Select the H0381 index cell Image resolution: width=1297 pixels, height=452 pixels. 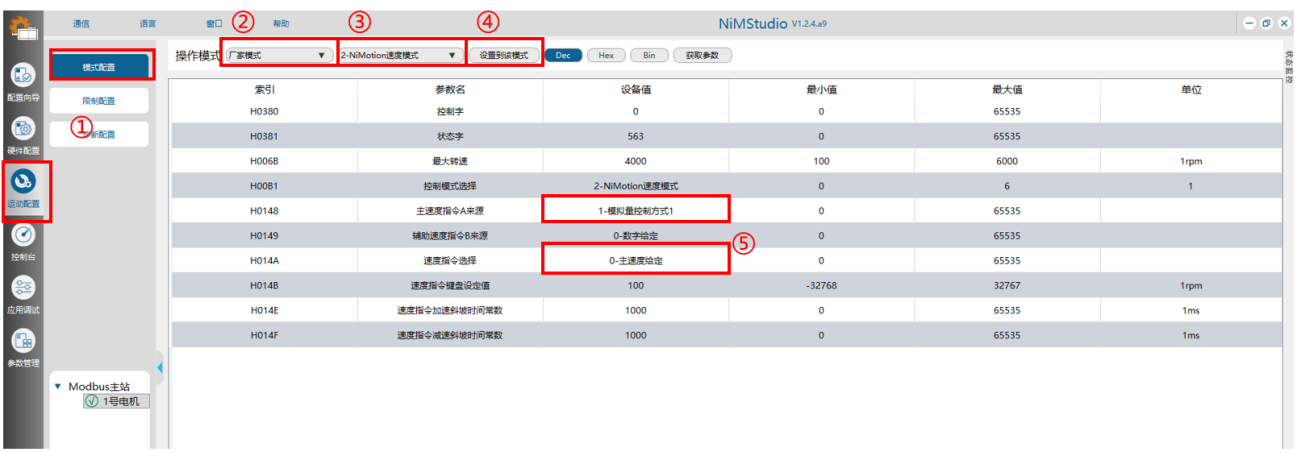(265, 135)
